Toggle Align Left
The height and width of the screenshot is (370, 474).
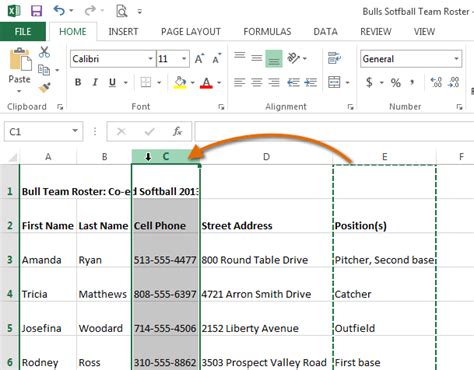[239, 82]
